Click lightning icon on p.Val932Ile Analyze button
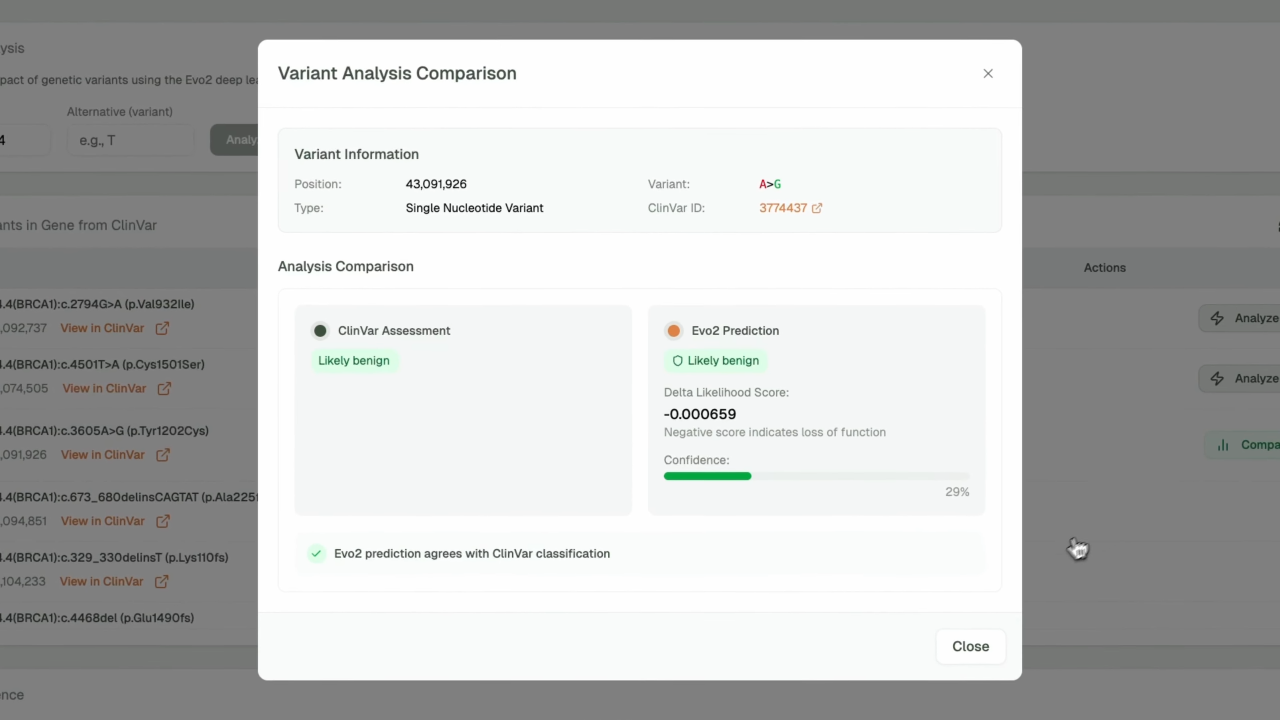Screen dimensions: 1280x720 pos(1217,318)
